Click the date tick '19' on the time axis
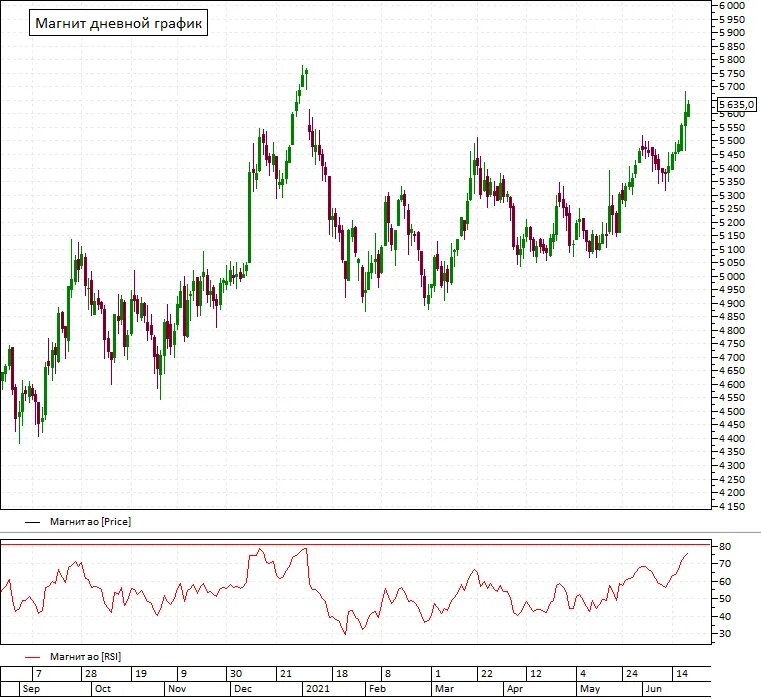The height and width of the screenshot is (699, 761). 141,674
